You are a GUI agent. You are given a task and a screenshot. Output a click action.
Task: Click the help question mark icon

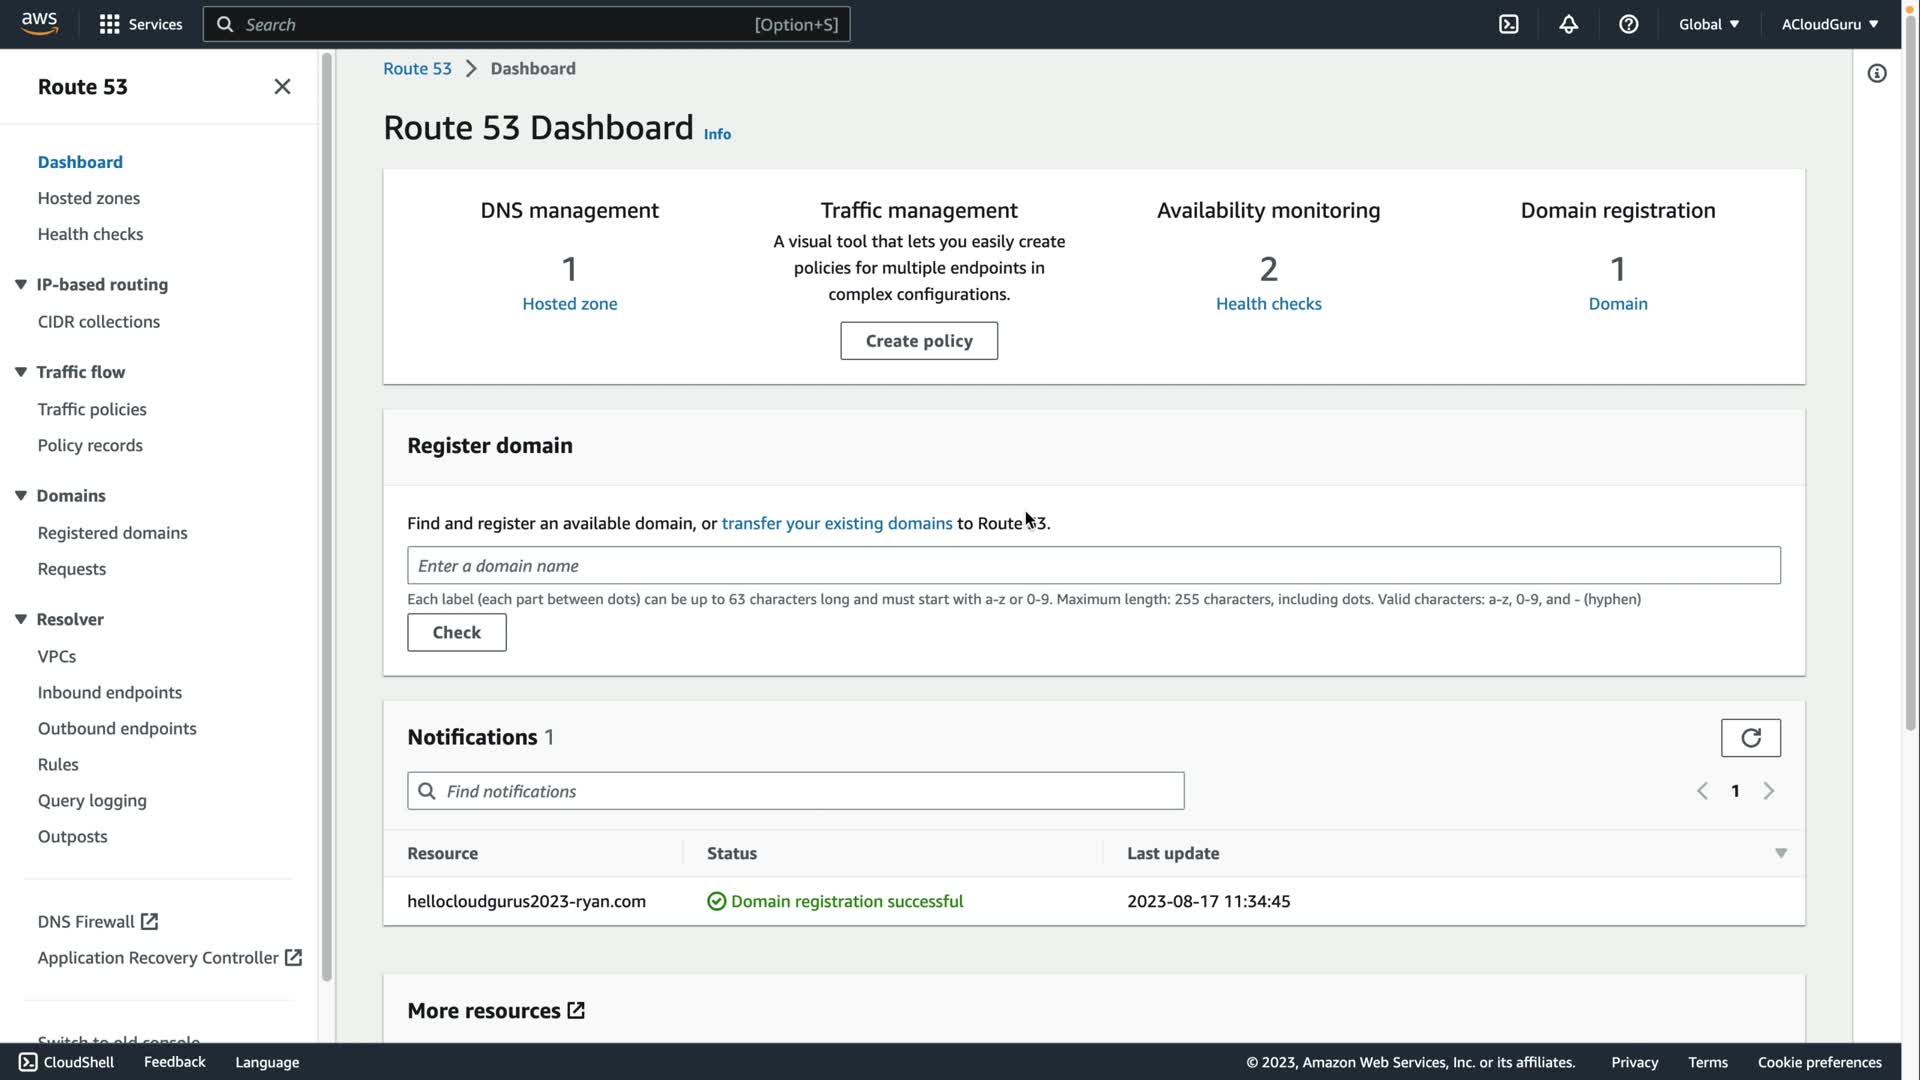click(1628, 24)
